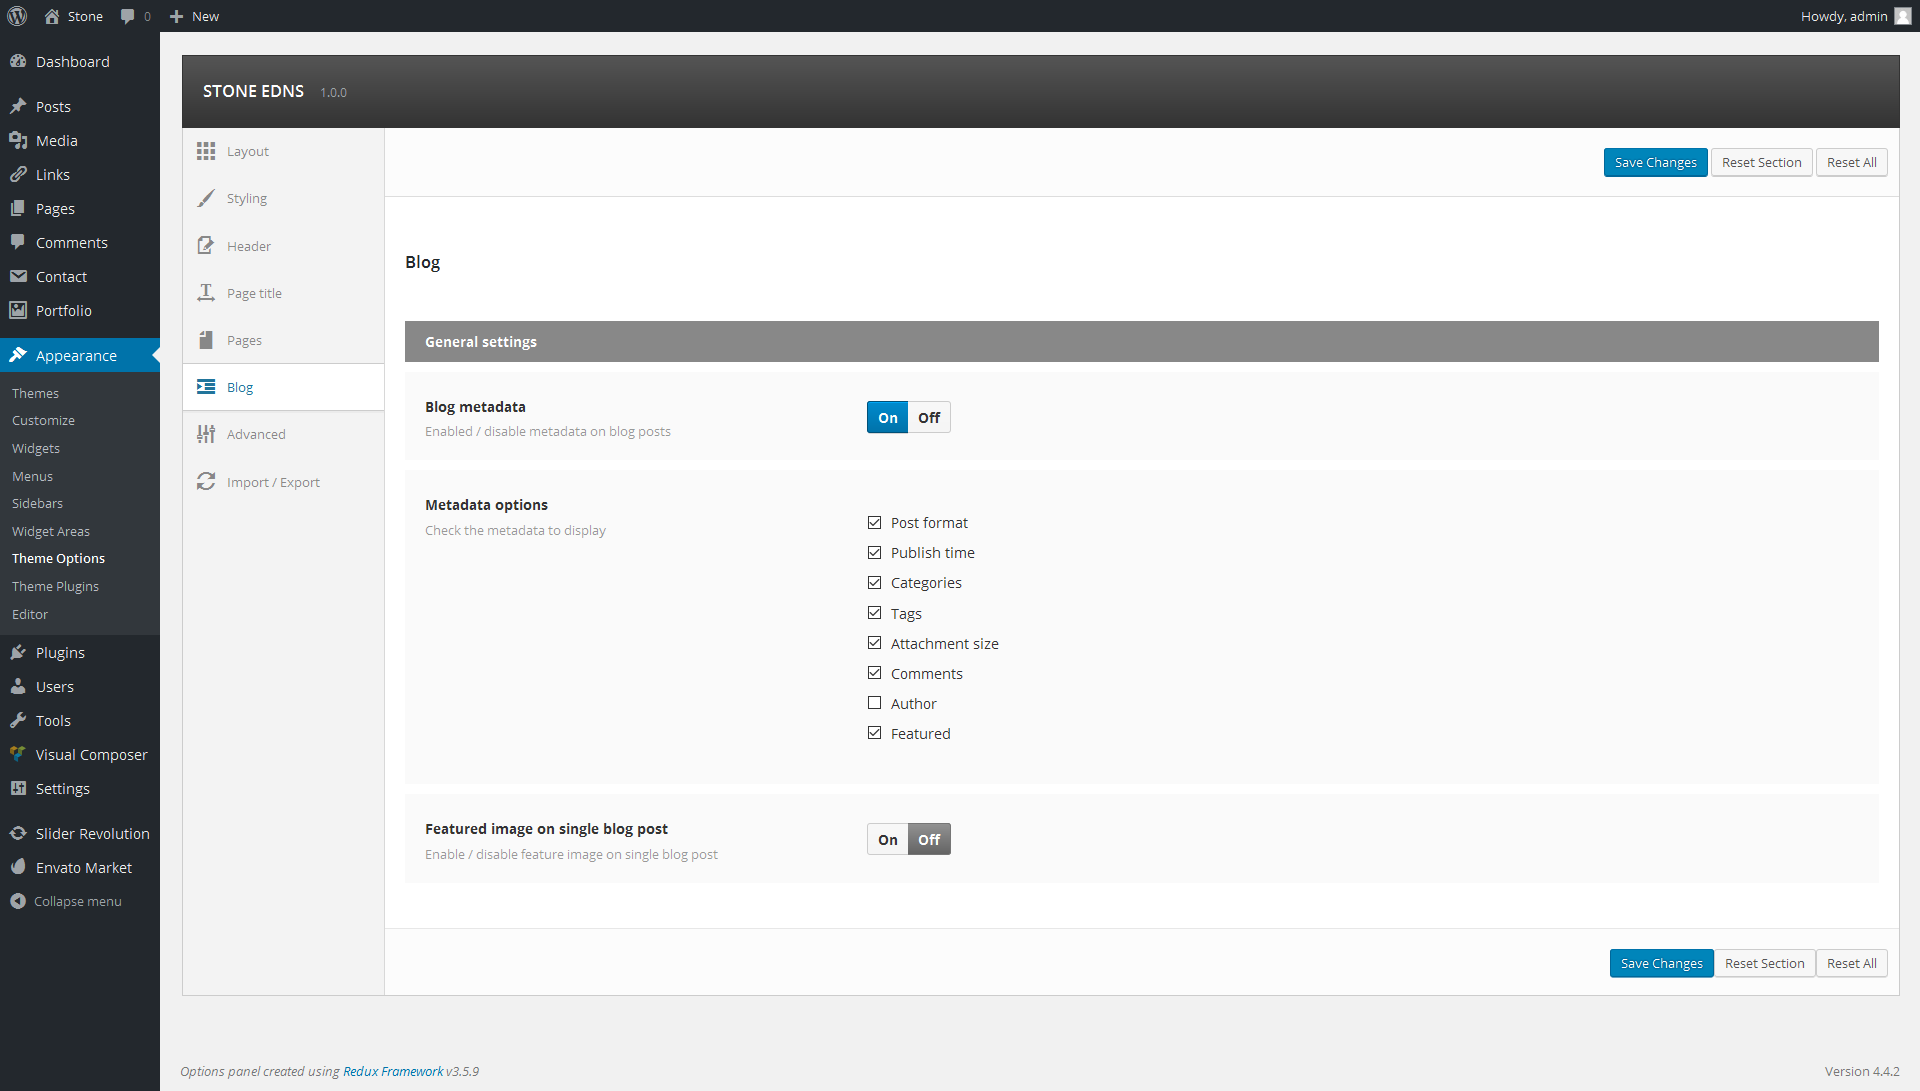
Task: Open the Plugins admin menu
Action: pos(60,652)
